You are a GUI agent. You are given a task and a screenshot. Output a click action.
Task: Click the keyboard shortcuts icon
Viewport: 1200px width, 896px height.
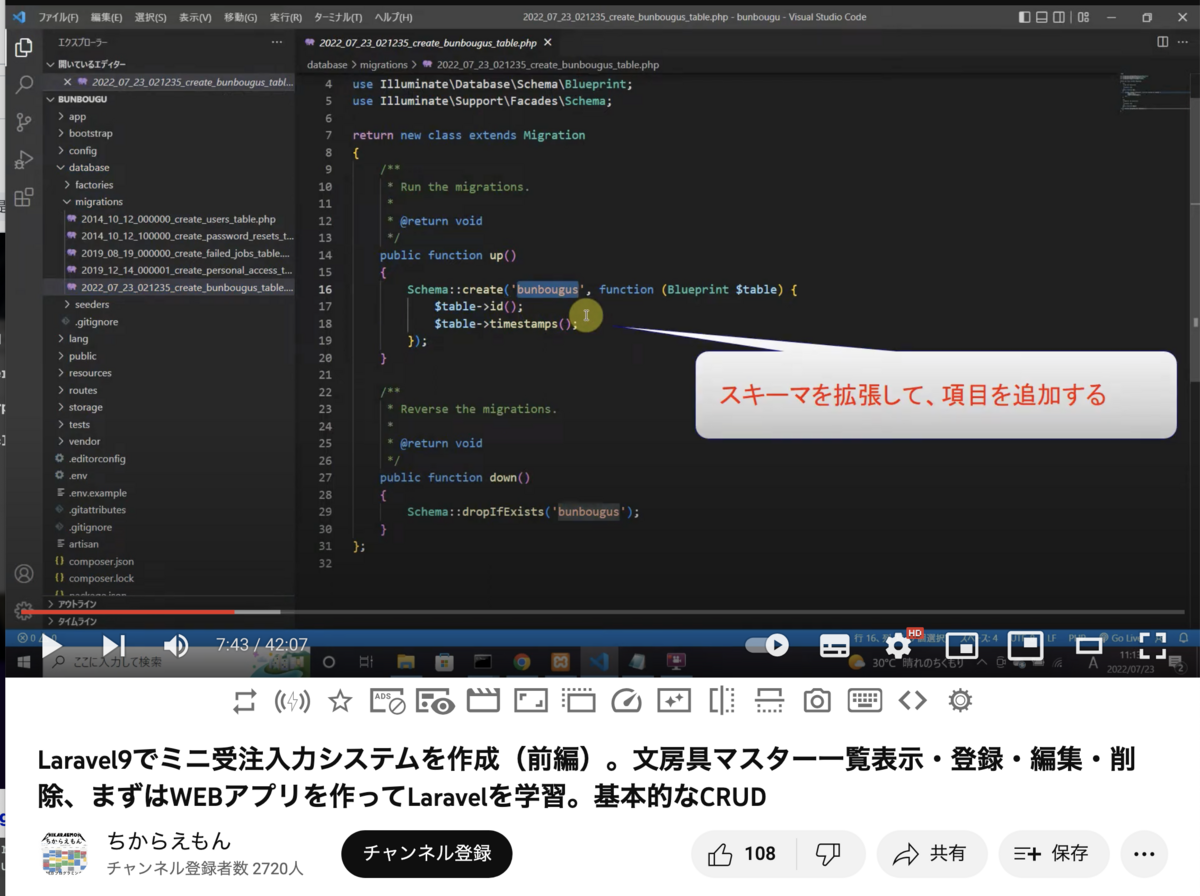point(865,702)
